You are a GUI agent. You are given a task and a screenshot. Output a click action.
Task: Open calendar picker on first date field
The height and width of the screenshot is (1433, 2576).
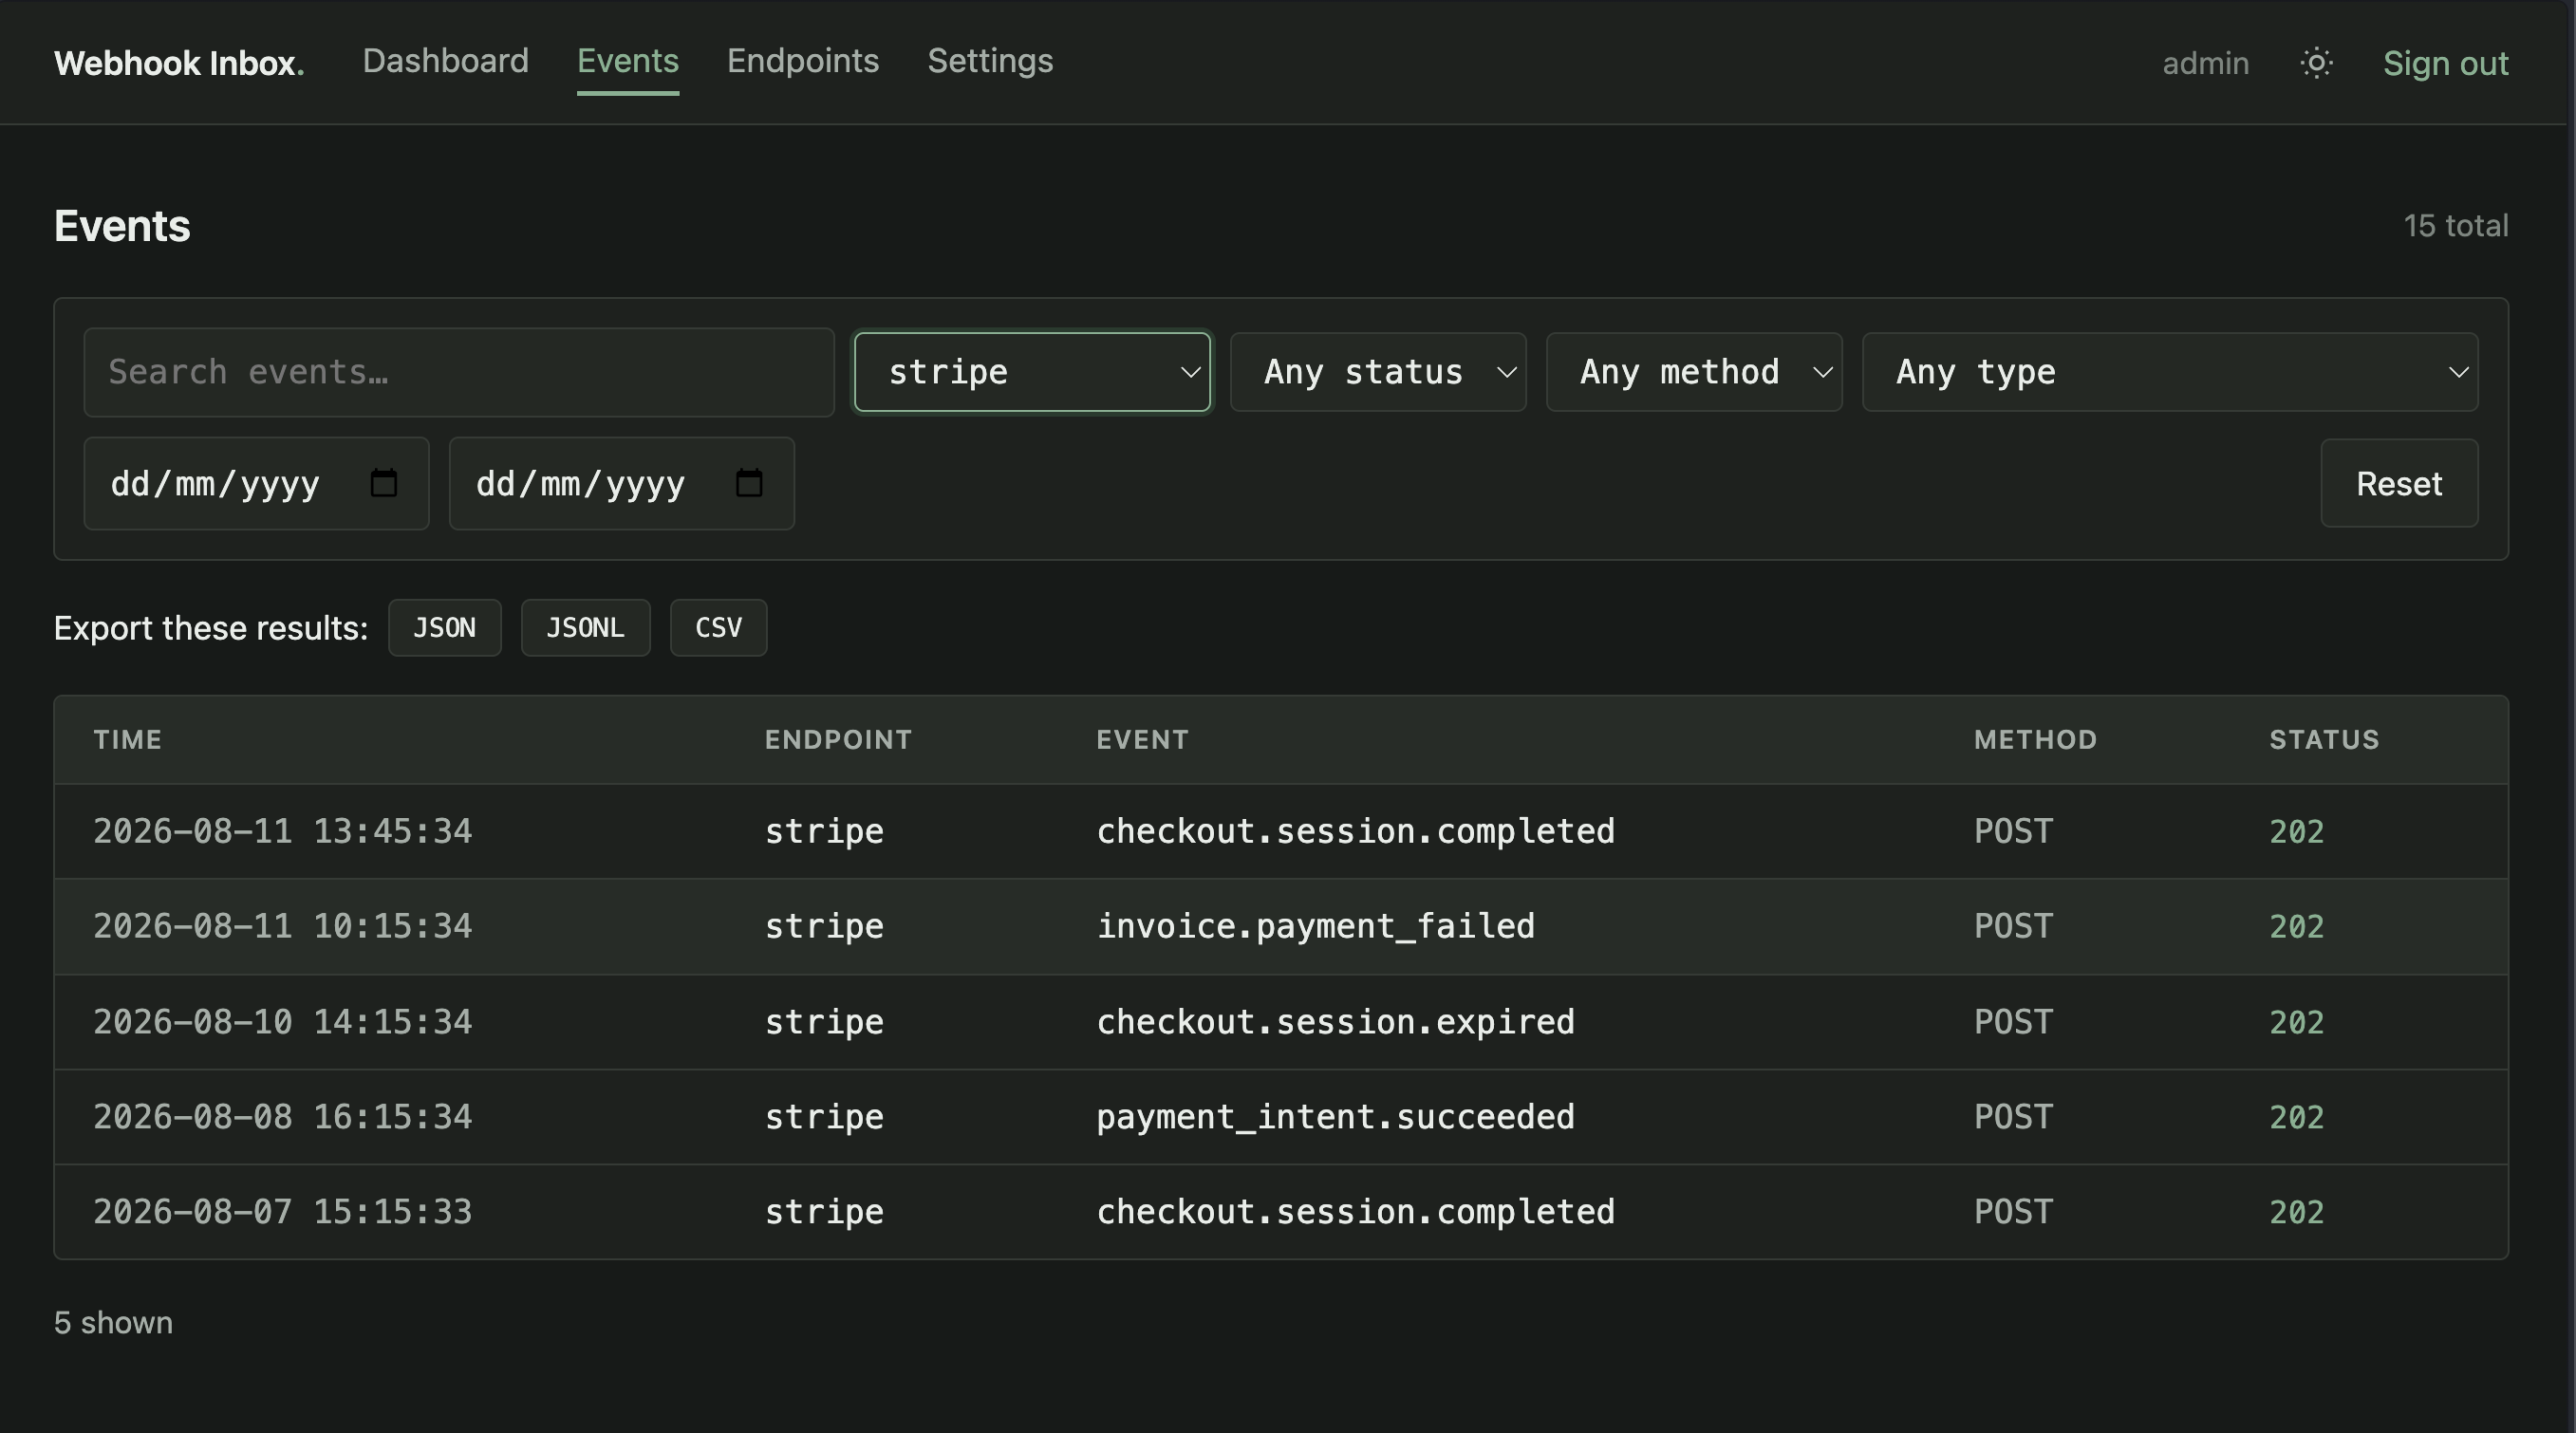tap(384, 483)
